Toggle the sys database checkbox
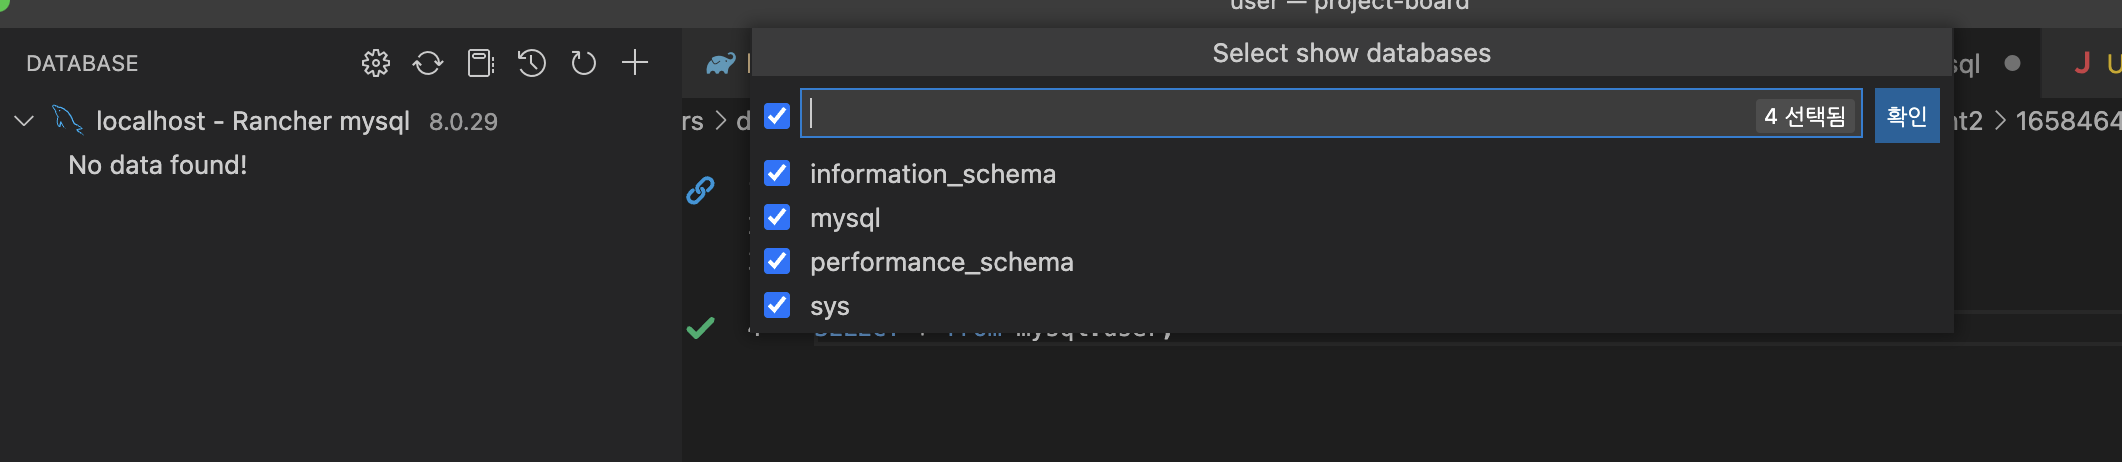This screenshot has width=2122, height=462. (x=777, y=306)
